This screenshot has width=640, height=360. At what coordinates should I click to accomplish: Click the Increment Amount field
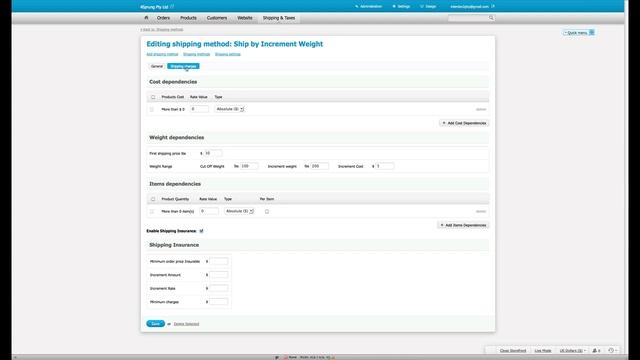(x=219, y=275)
